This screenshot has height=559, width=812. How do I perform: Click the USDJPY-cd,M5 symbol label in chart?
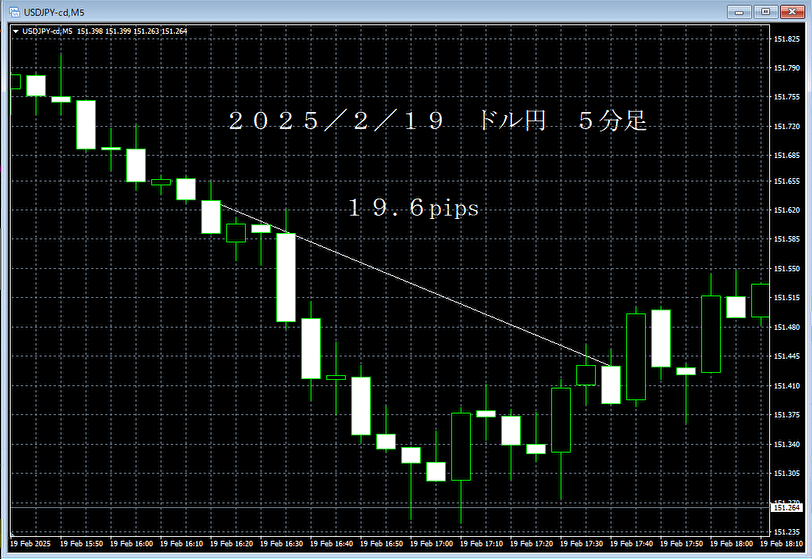tap(47, 31)
